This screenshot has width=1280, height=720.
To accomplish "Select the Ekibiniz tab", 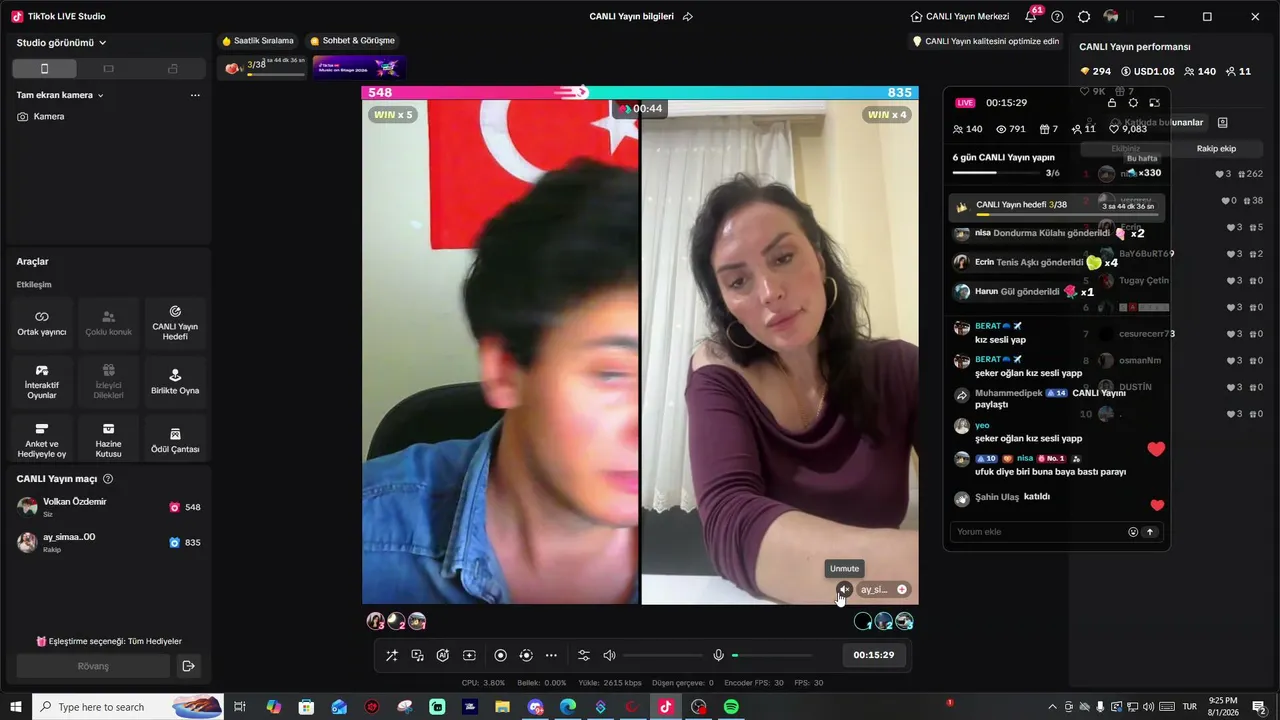I will point(1126,149).
